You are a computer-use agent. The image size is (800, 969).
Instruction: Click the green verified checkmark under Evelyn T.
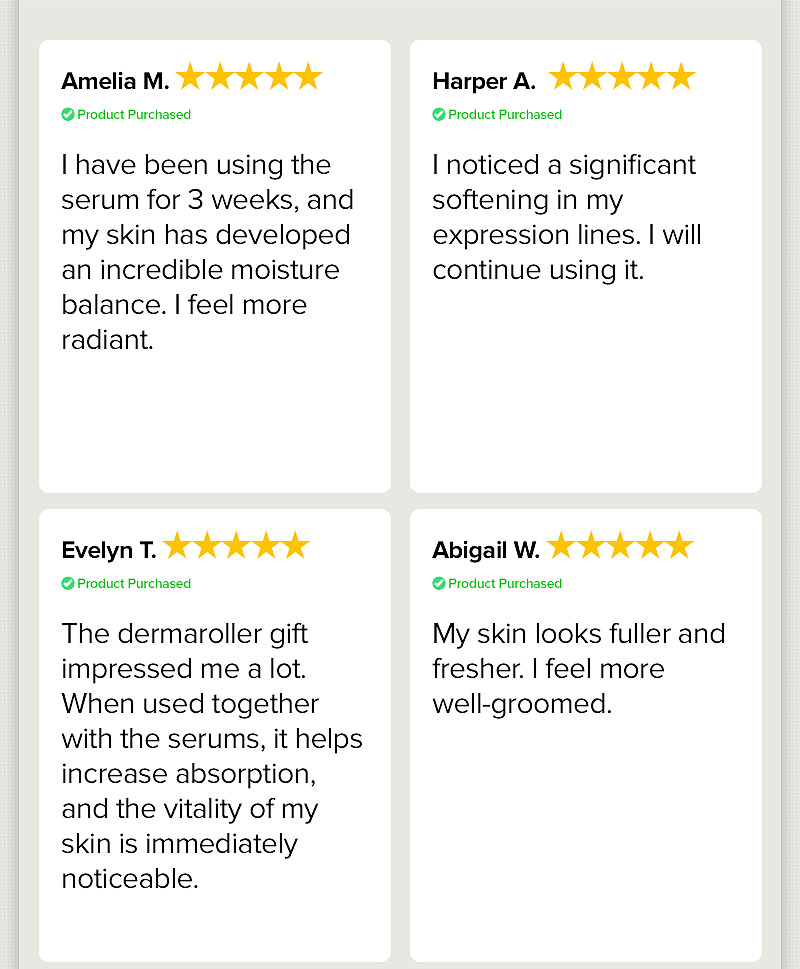(68, 583)
